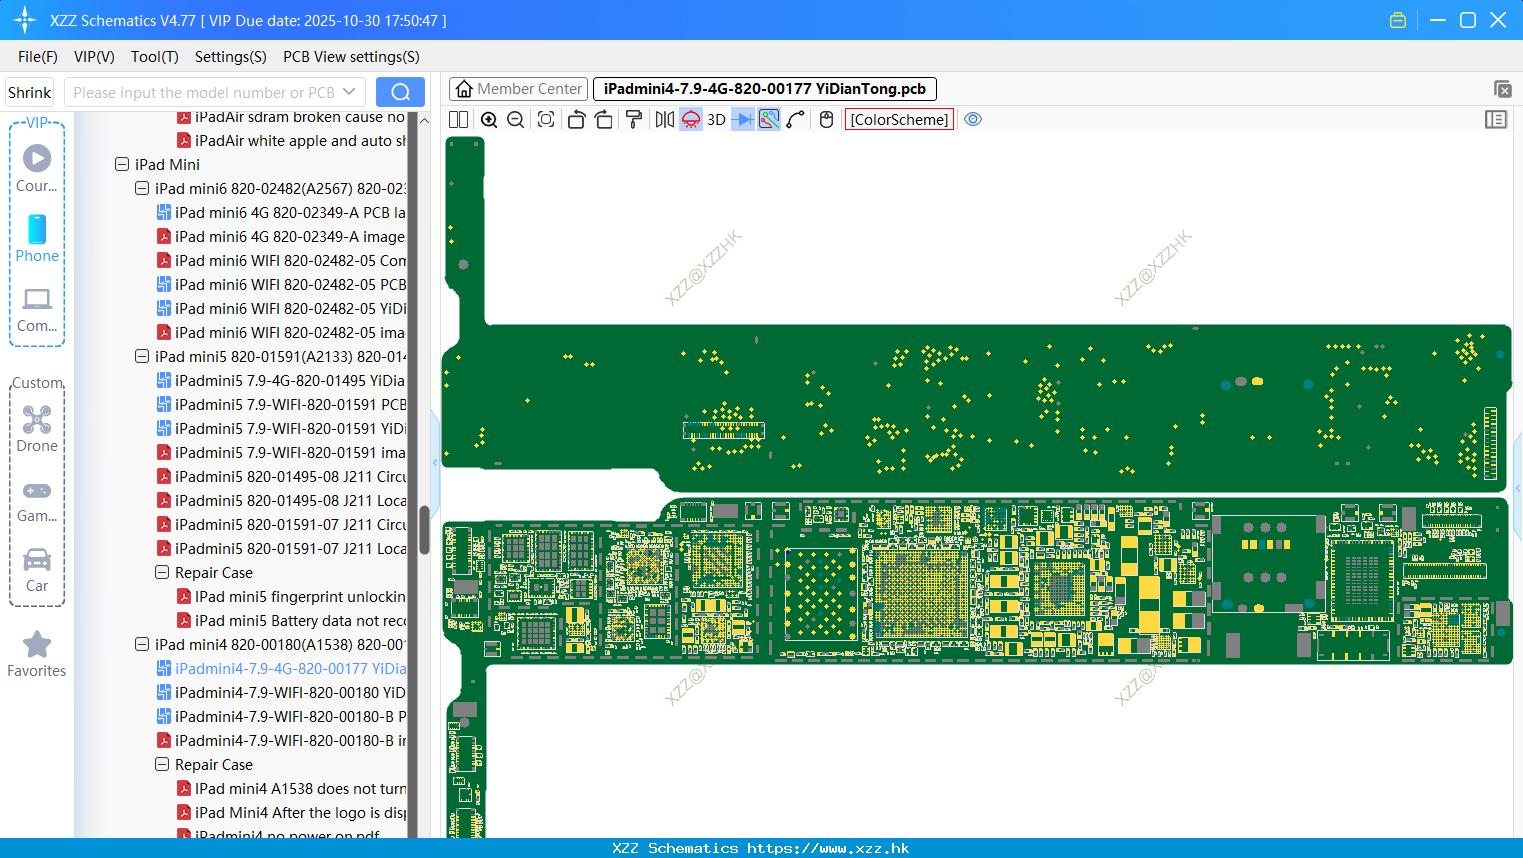Open iPad mini6 4G 820-02349-A image PDF
1523x858 pixels.
(281, 236)
